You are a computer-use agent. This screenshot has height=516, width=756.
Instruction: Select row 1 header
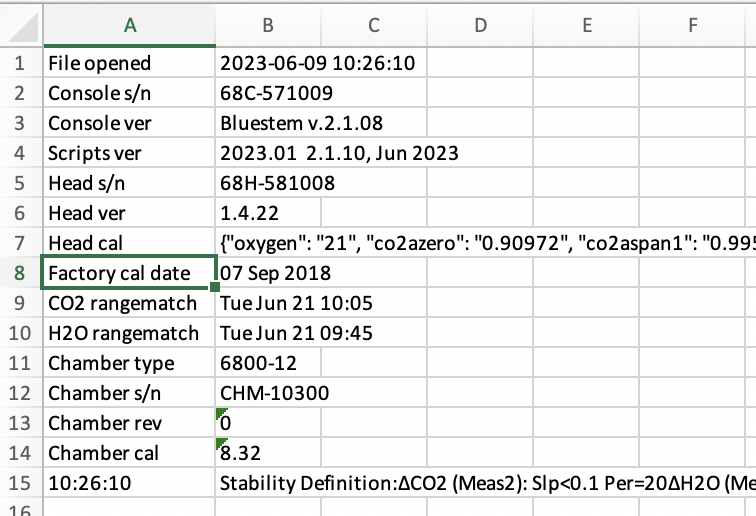coord(19,63)
